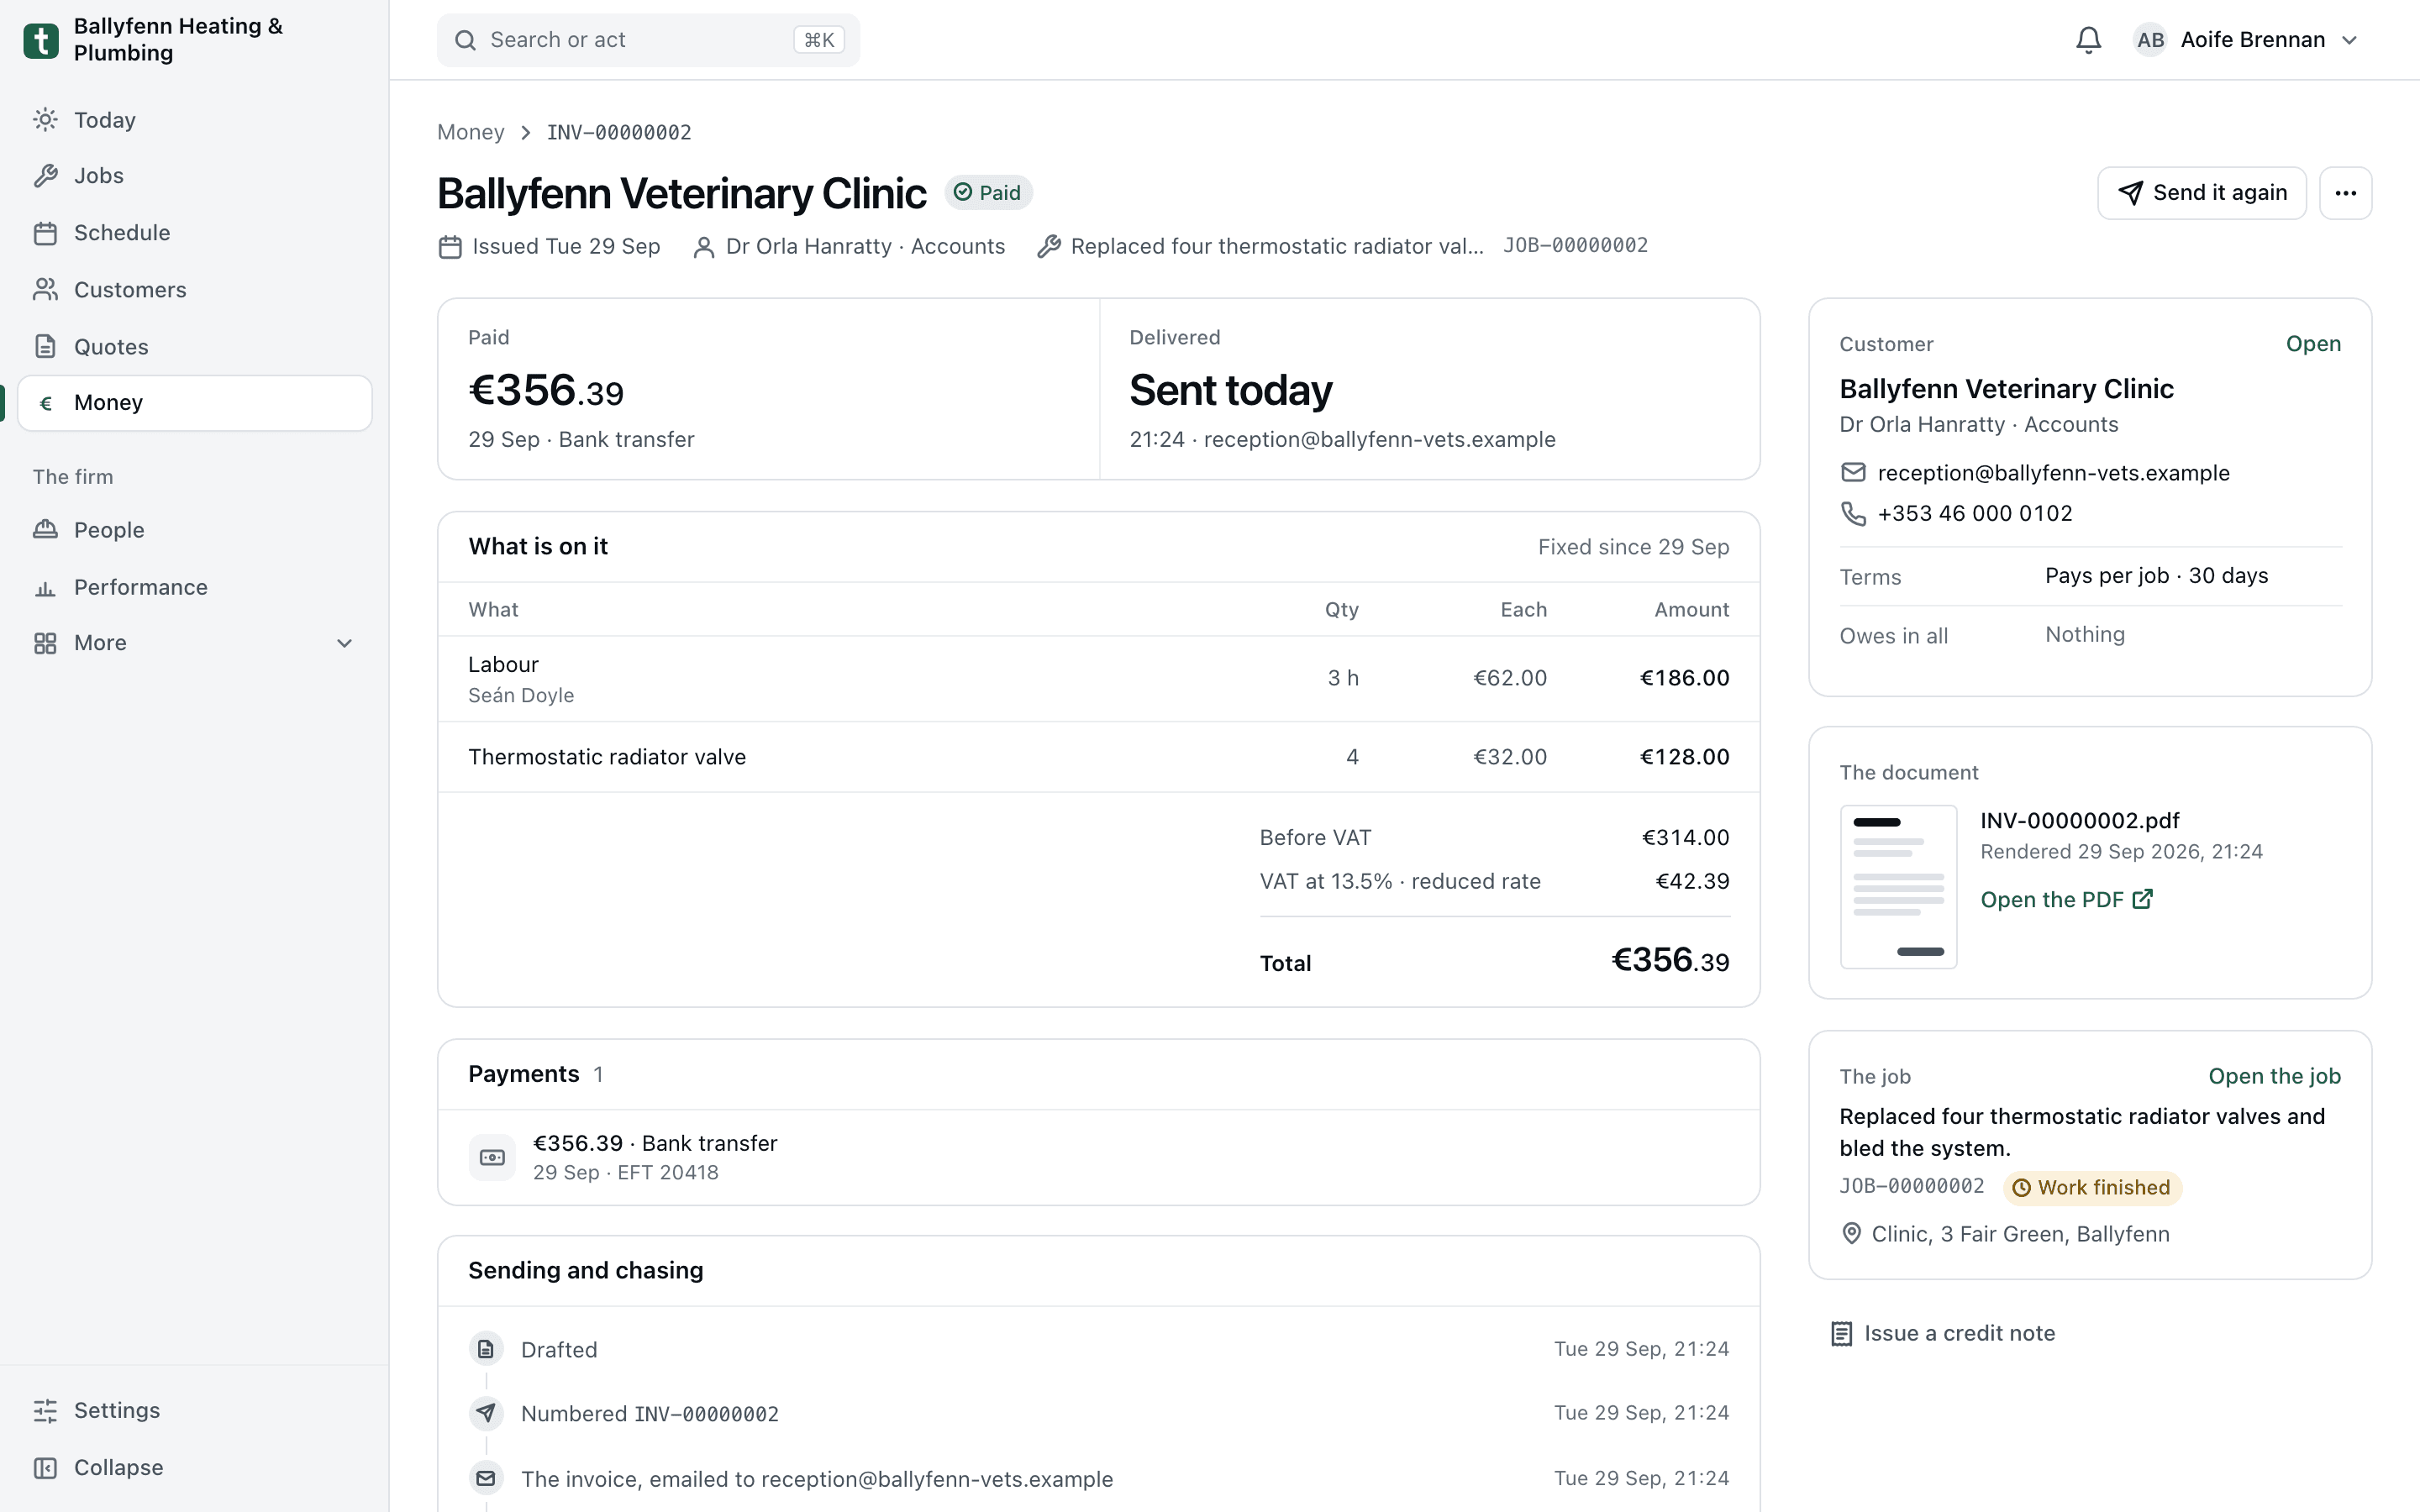
Task: Focus the Search or act field
Action: point(648,40)
